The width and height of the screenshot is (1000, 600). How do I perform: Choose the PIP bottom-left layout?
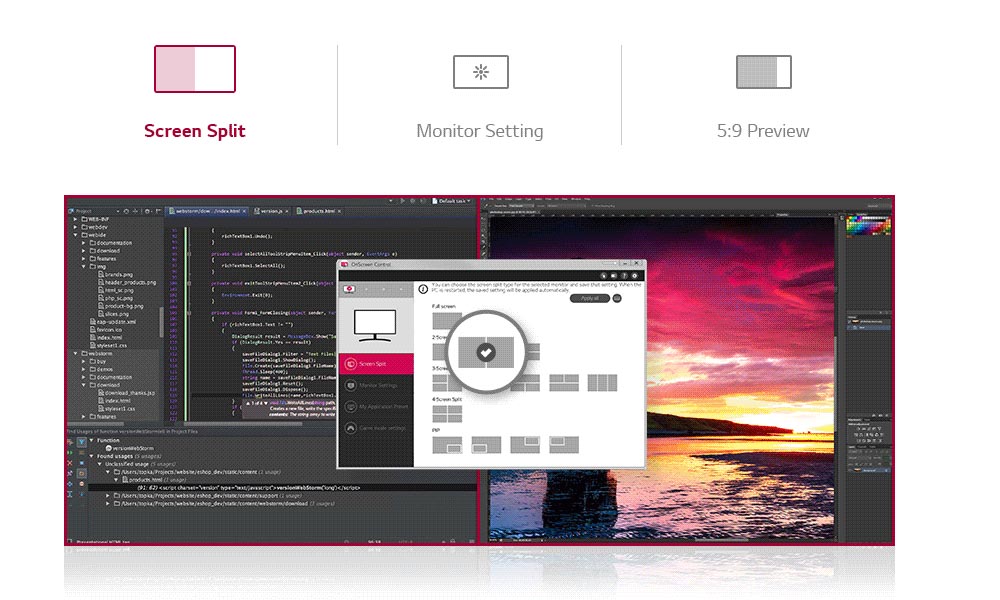(486, 444)
